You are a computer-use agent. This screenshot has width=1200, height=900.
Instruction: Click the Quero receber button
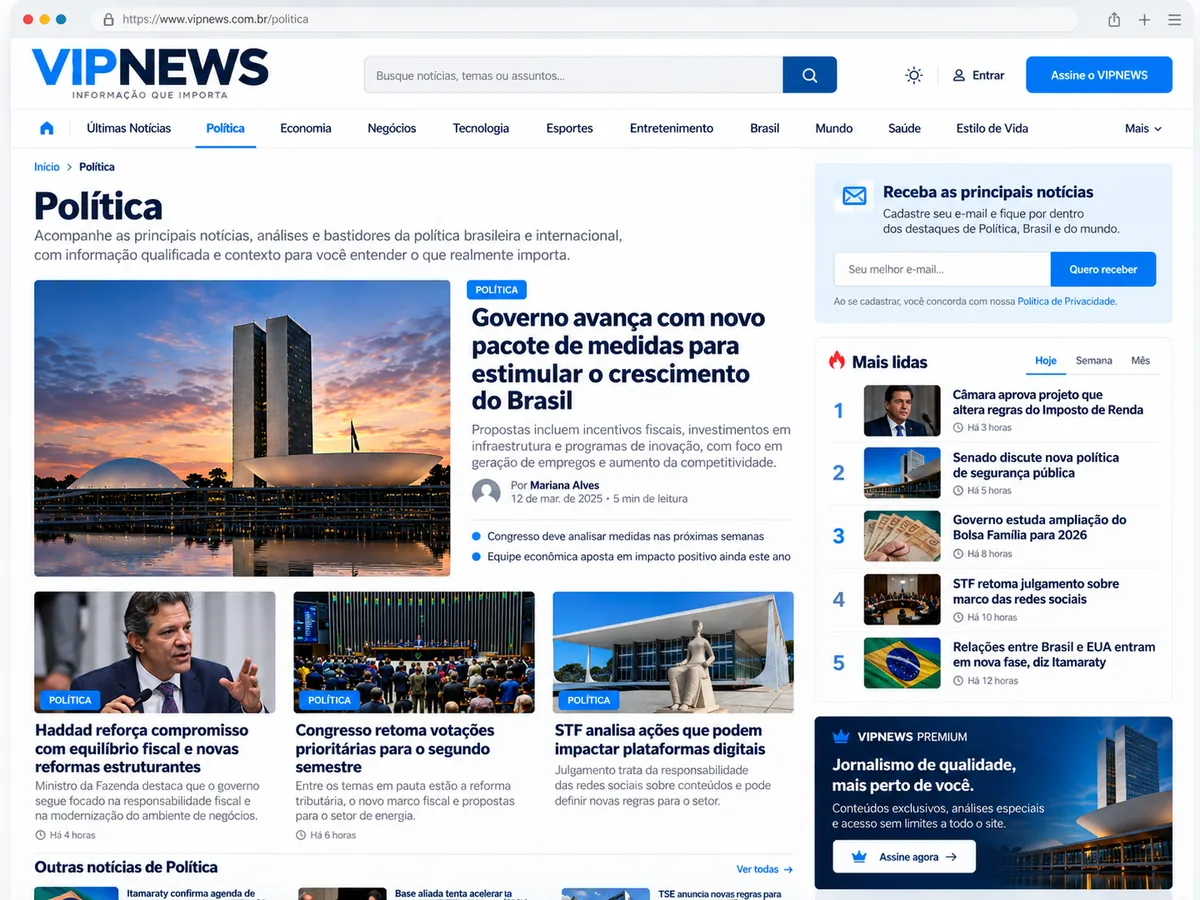coord(1103,269)
